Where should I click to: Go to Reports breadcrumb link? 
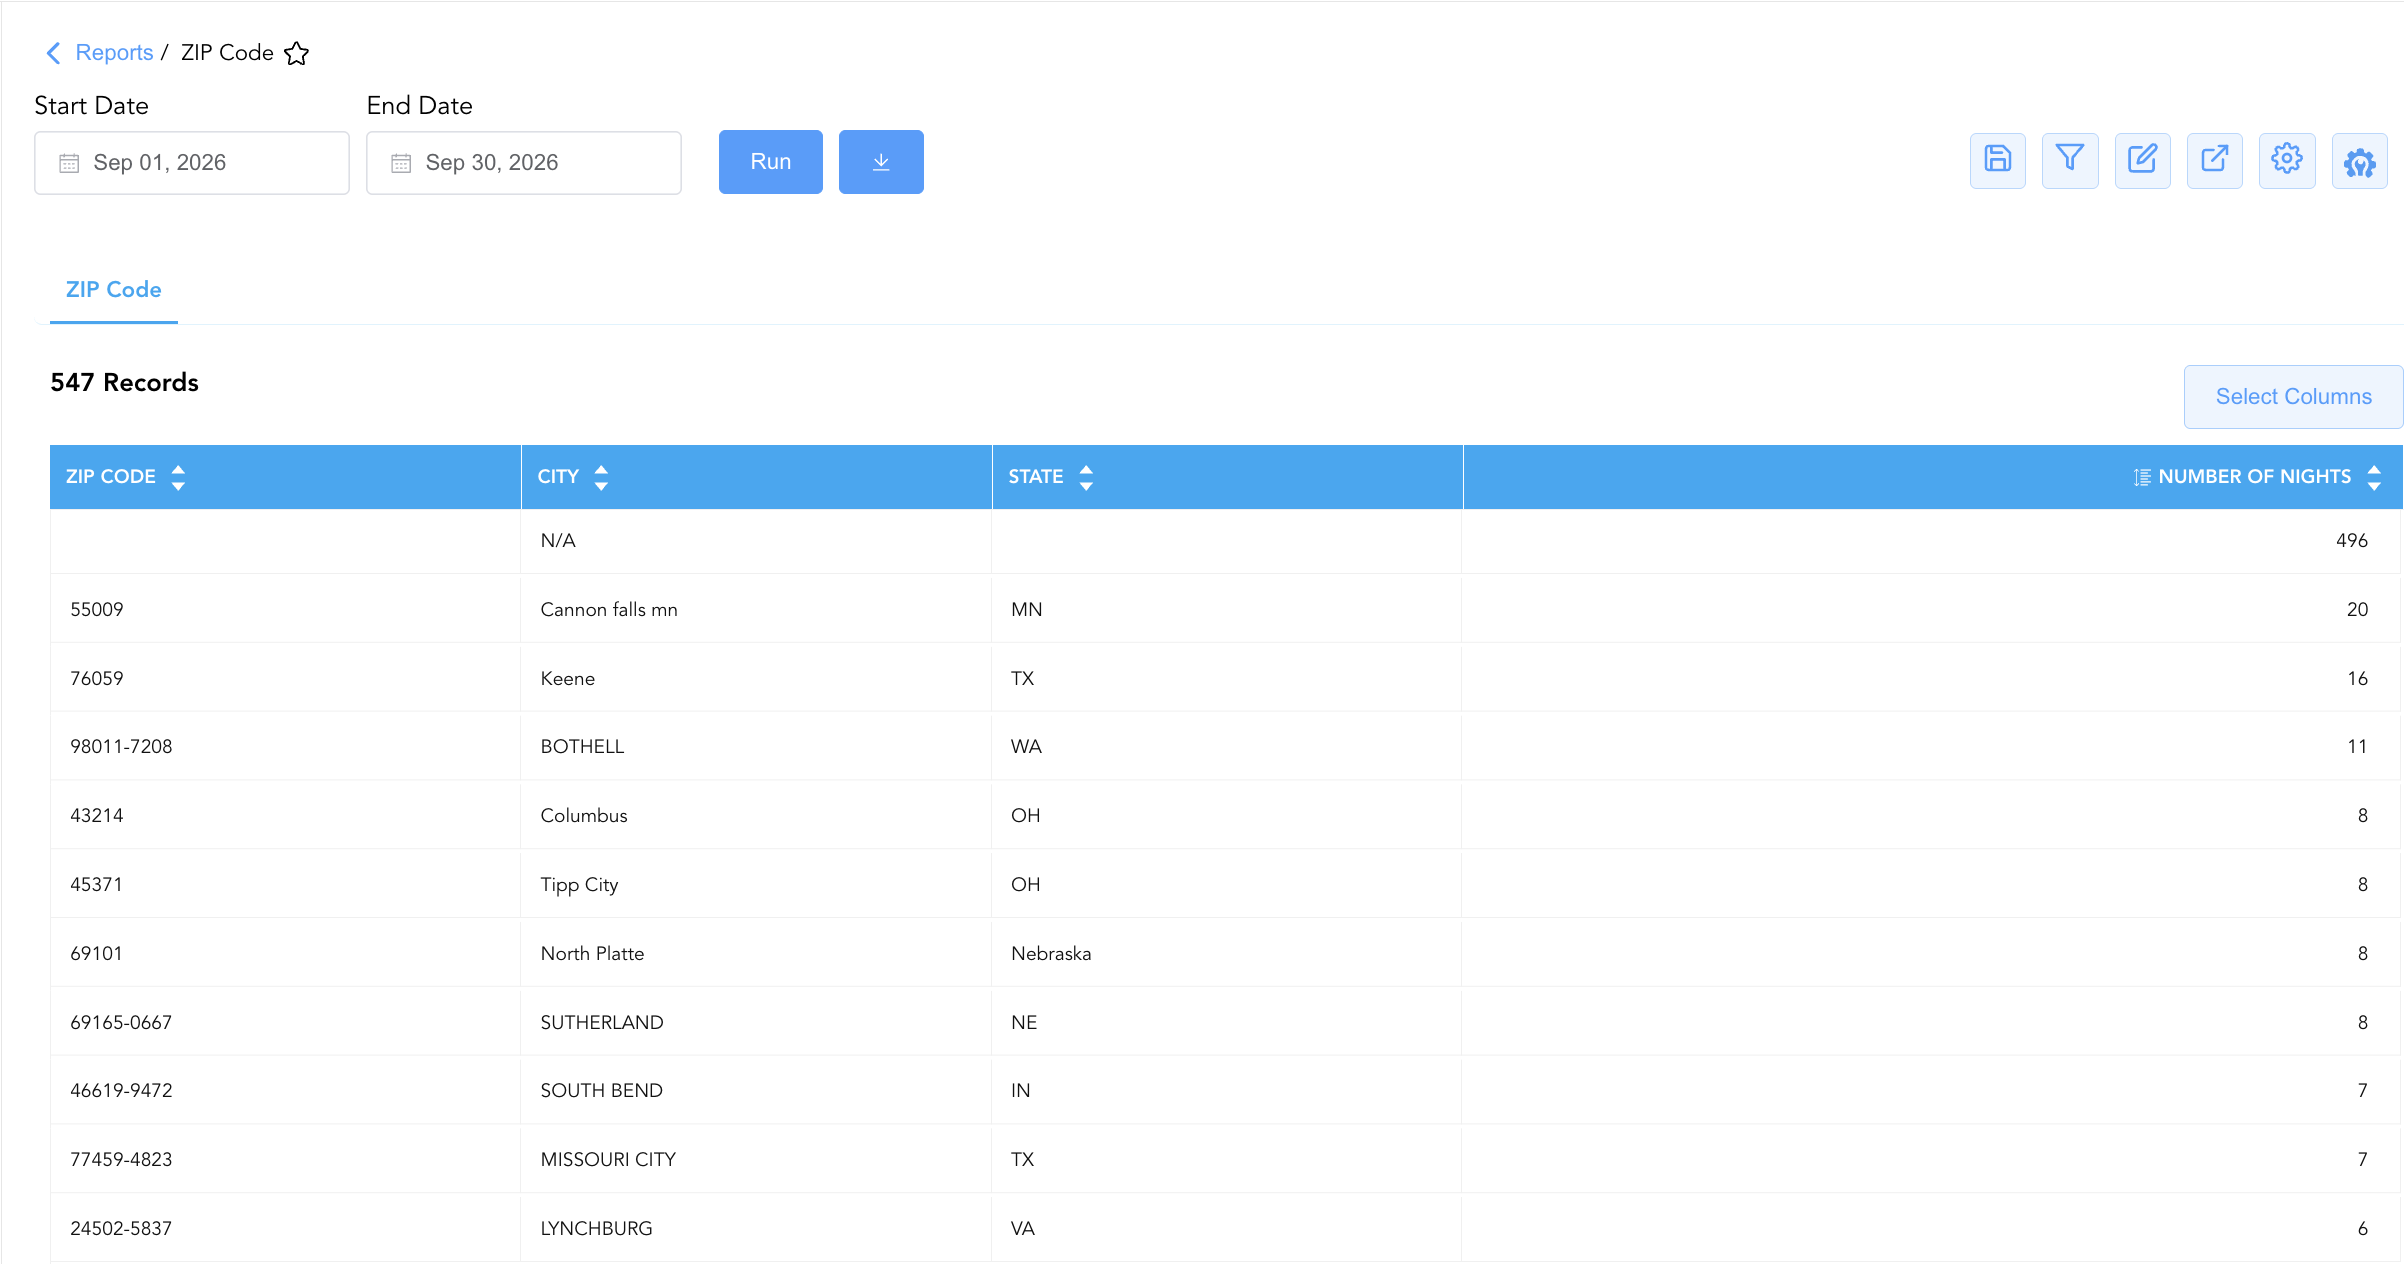tap(114, 53)
